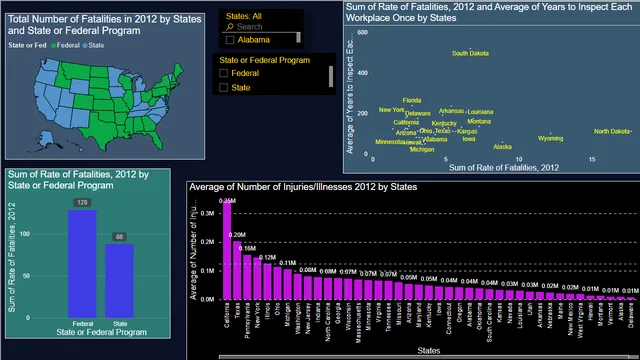Click the Delaware axis label in injuries chart
Image resolution: width=640 pixels, height=360 pixels.
coord(631,315)
